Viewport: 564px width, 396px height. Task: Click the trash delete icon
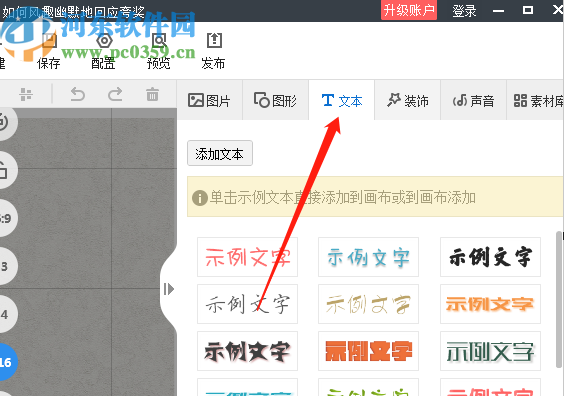click(x=152, y=95)
